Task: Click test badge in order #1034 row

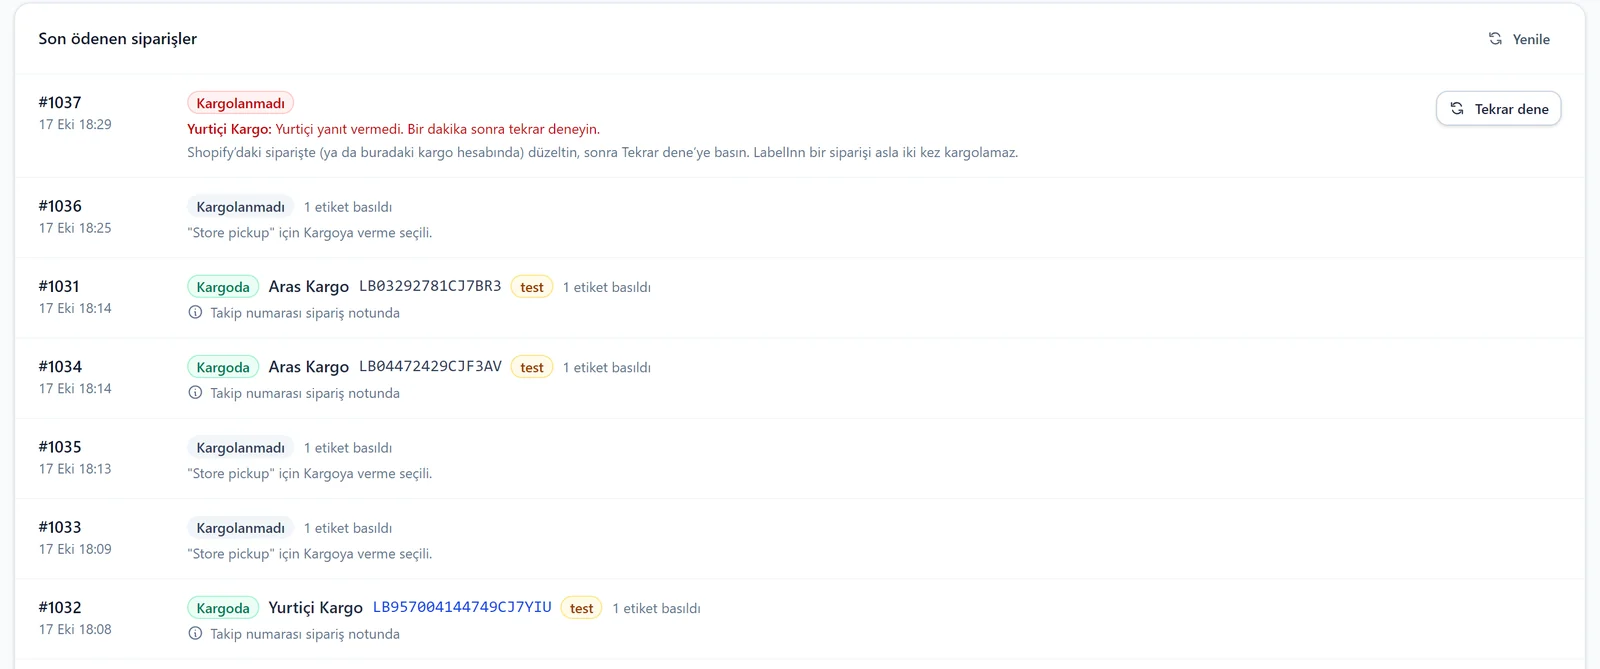Action: (x=532, y=367)
